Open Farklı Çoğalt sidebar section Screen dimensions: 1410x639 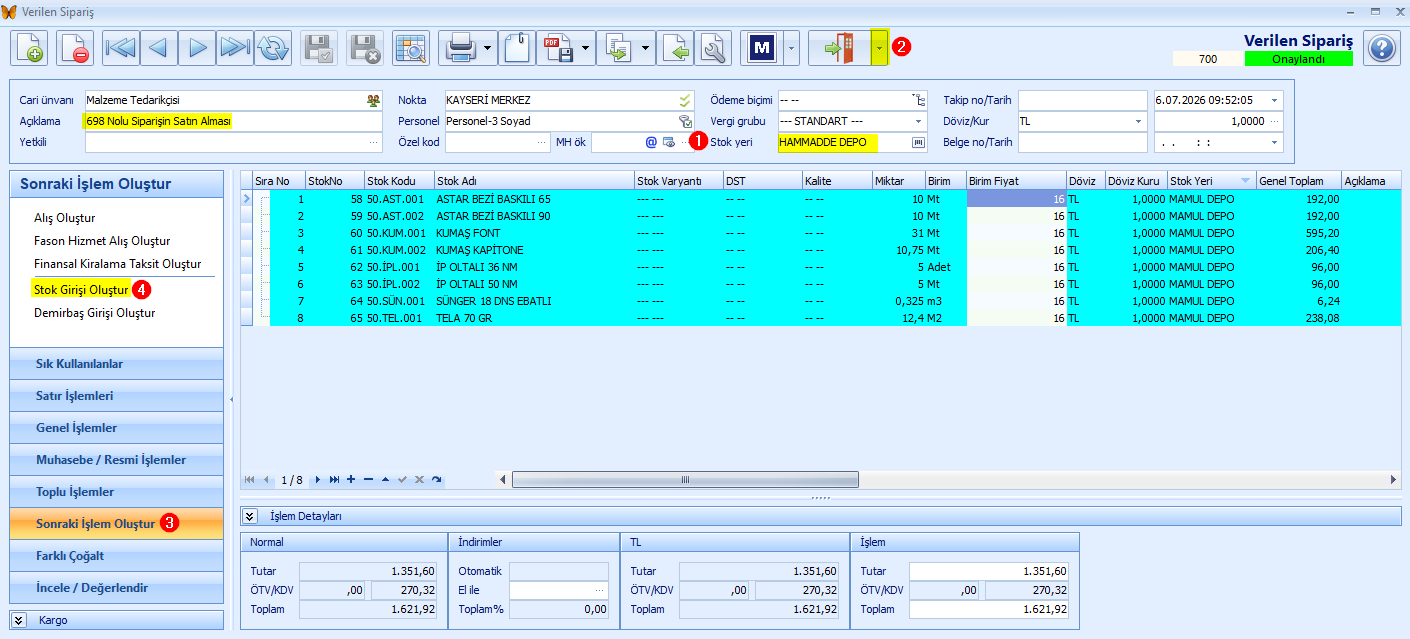[116, 556]
